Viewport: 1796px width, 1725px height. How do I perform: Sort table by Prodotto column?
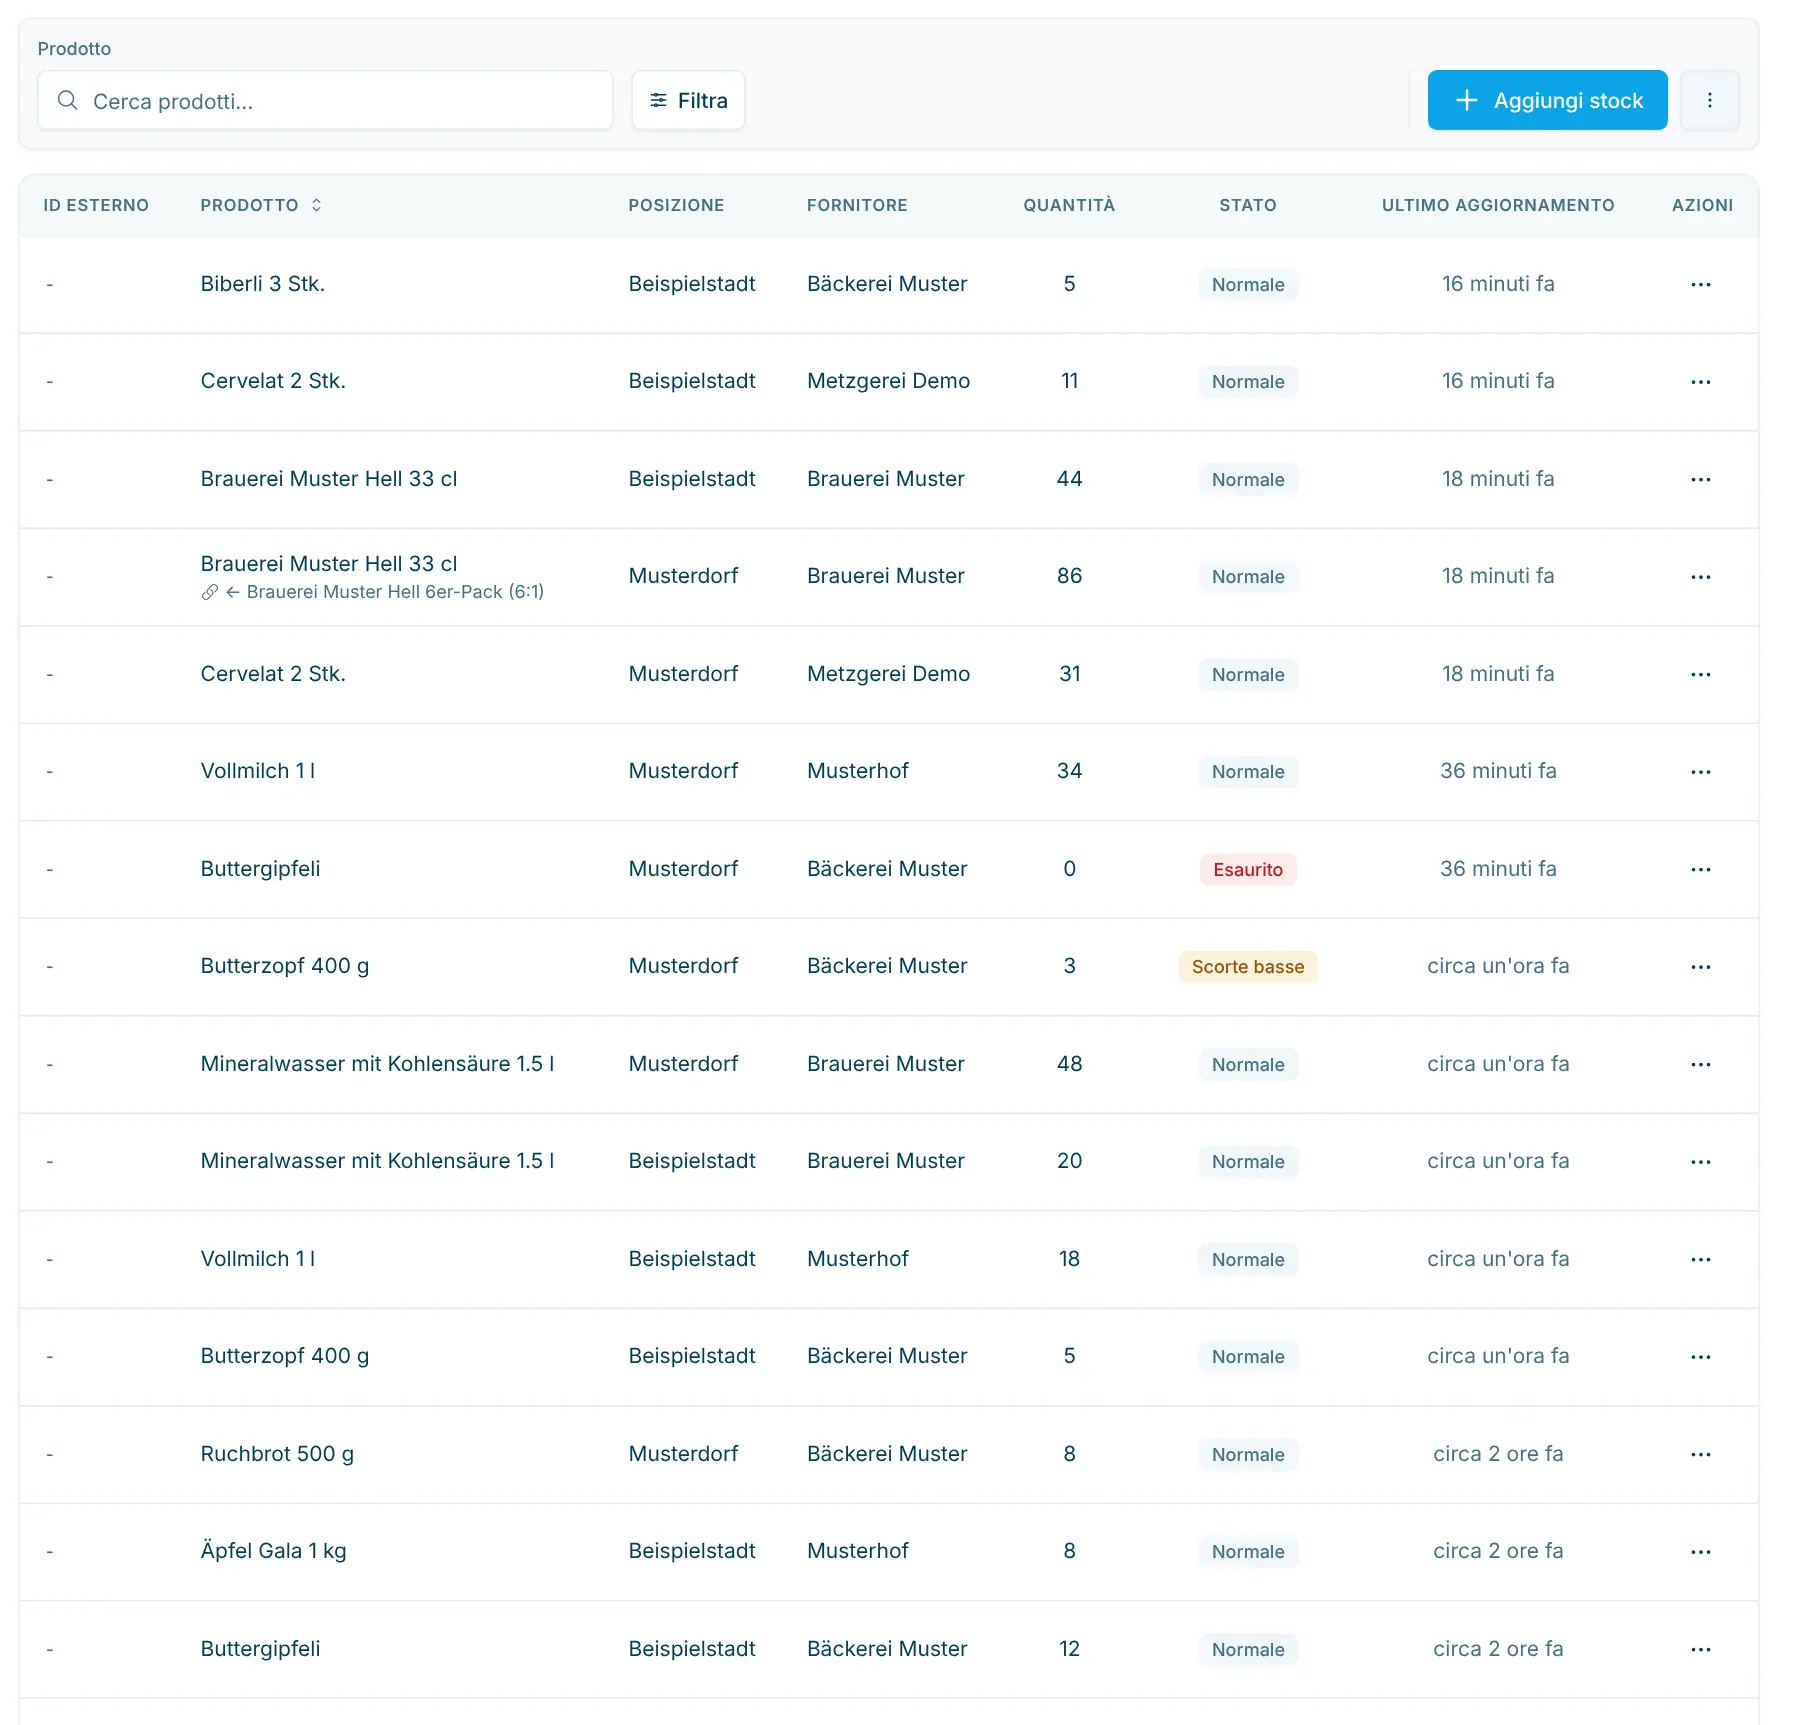(x=261, y=205)
